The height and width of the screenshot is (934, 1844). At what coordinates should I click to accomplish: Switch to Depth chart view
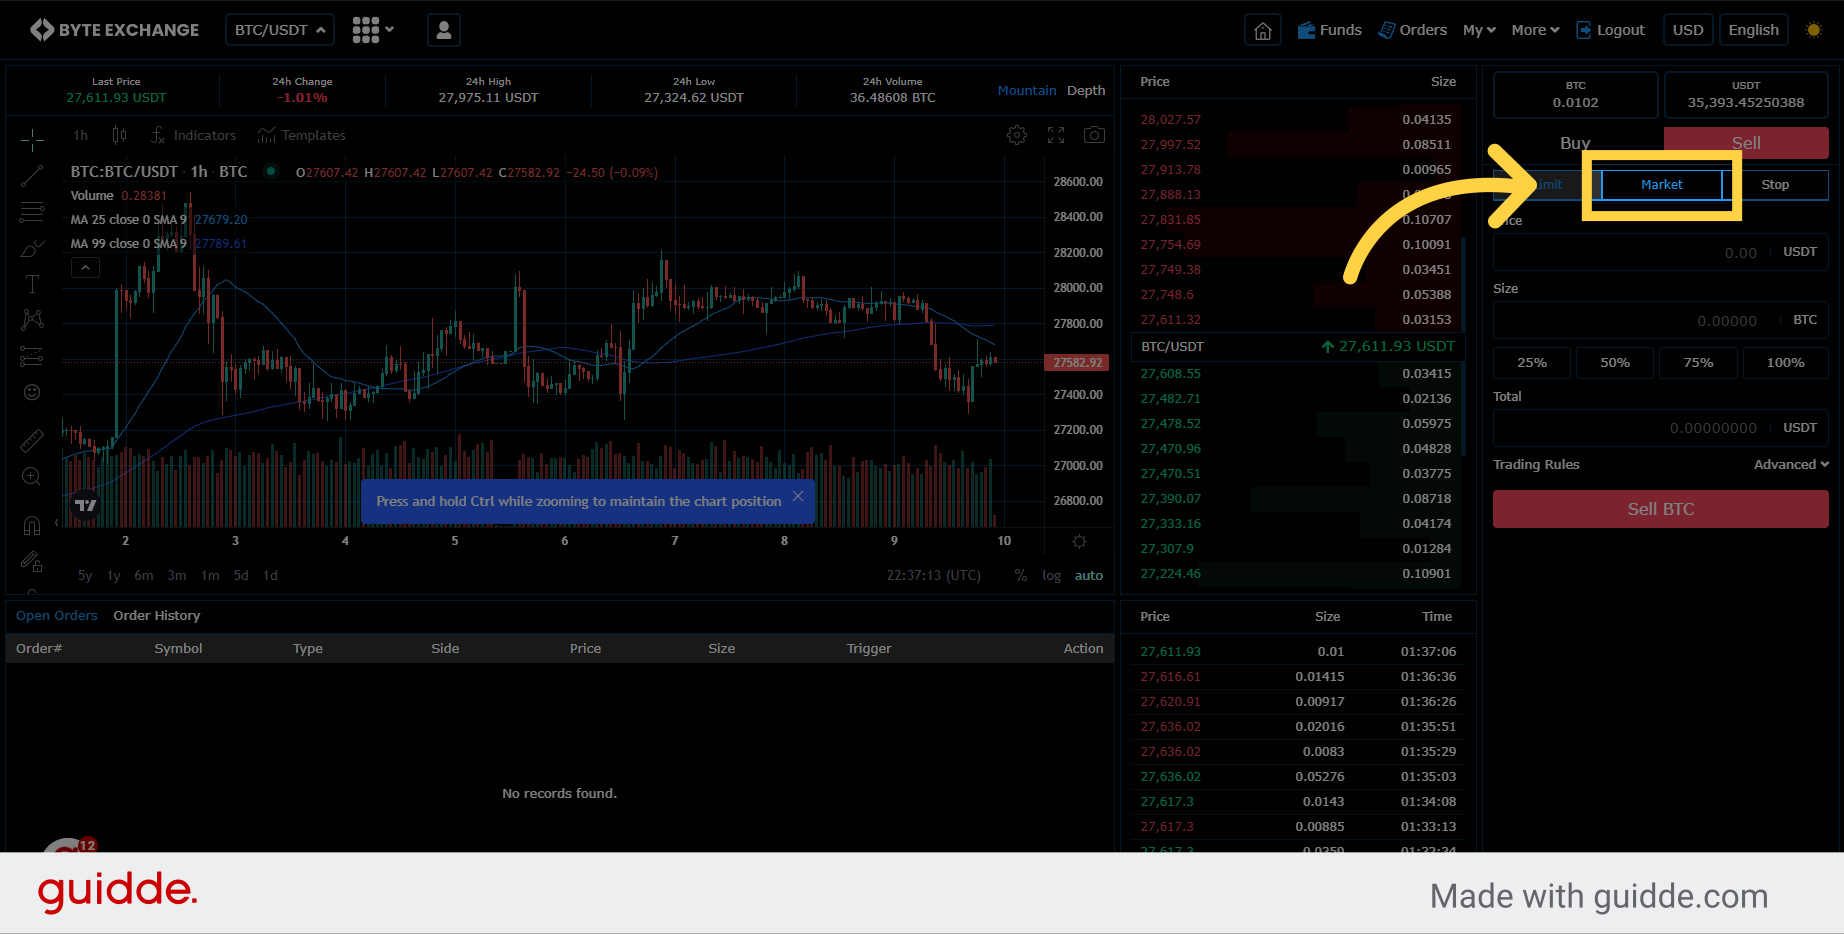pos(1086,90)
